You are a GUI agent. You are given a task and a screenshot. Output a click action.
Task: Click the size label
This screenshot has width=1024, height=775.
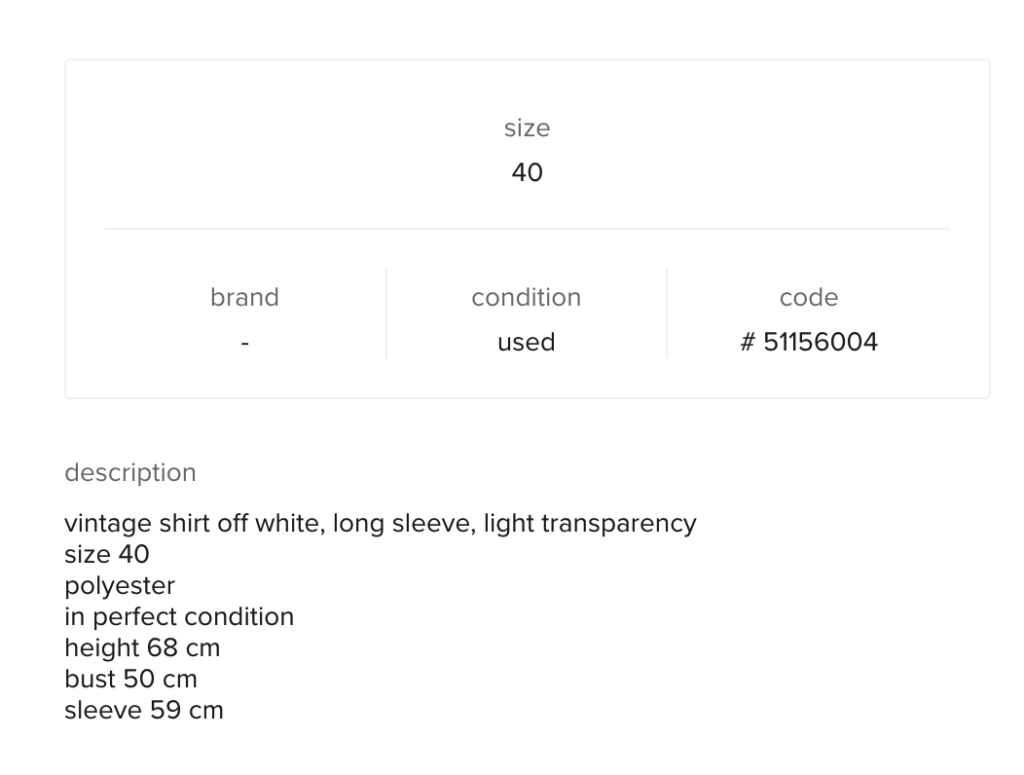click(527, 128)
